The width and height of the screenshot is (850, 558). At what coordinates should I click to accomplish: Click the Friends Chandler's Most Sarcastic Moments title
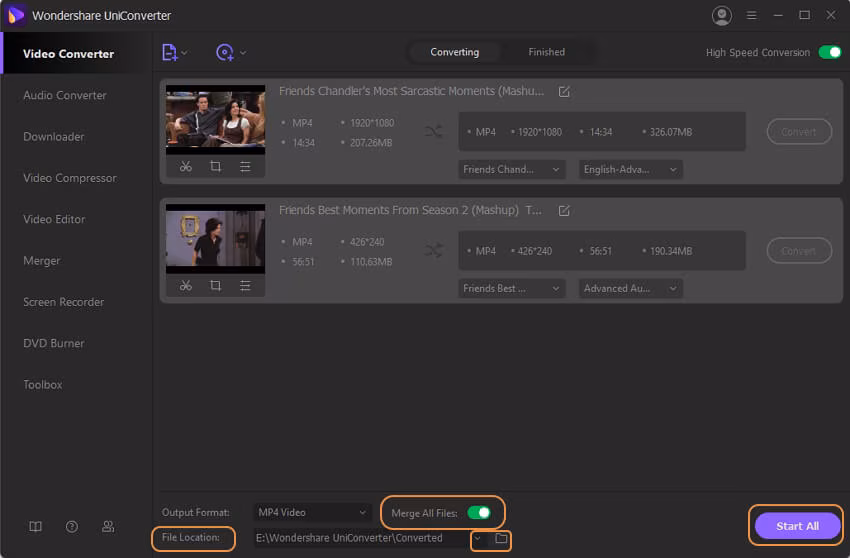[x=411, y=91]
